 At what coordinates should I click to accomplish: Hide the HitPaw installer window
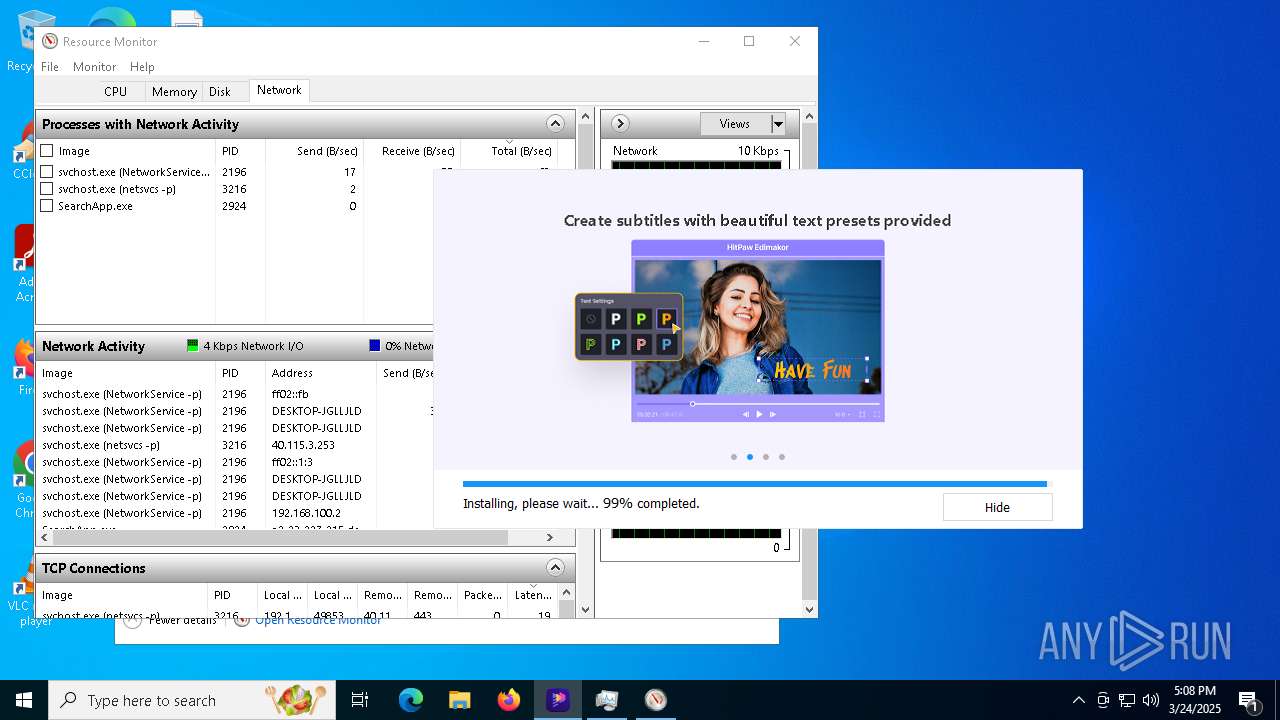coord(997,507)
